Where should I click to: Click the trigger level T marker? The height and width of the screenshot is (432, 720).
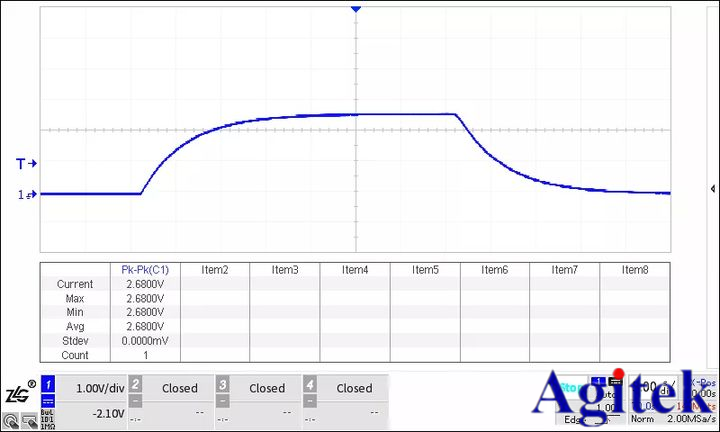pos(25,163)
